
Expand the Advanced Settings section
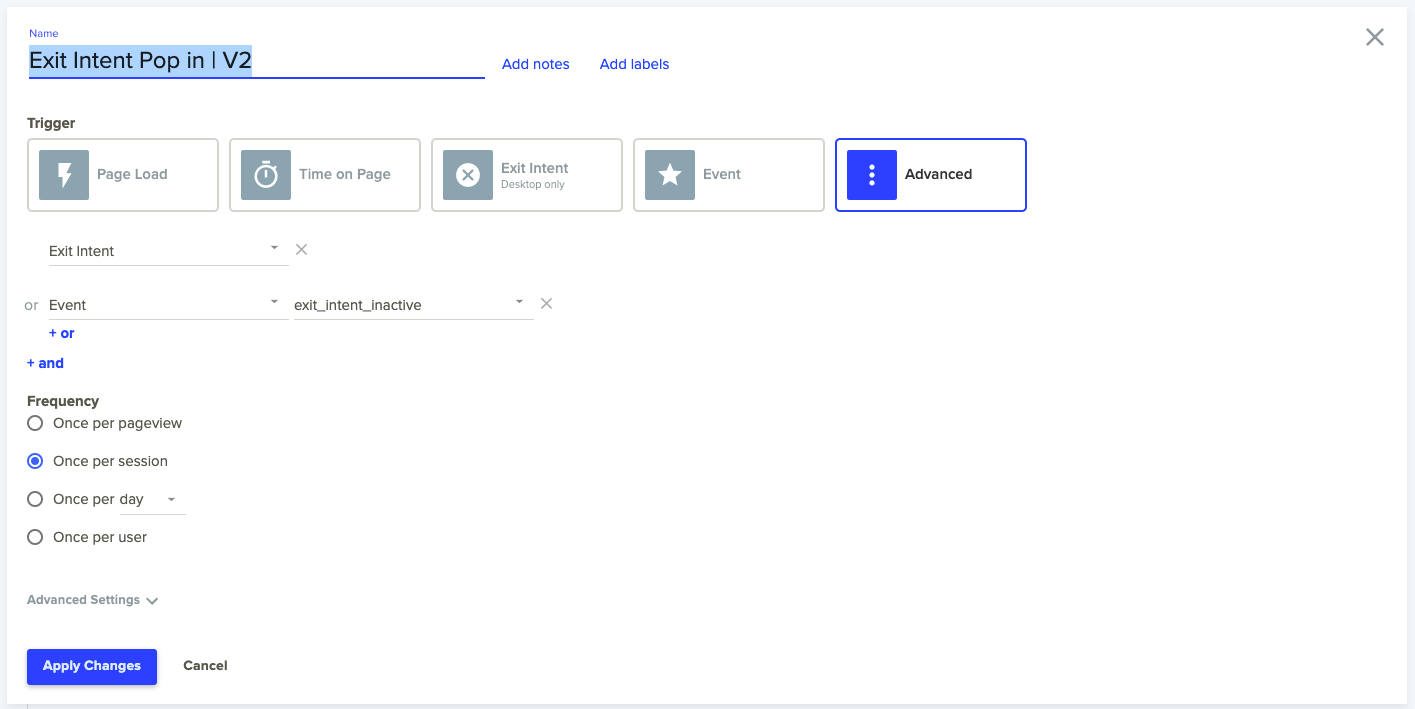[x=92, y=600]
